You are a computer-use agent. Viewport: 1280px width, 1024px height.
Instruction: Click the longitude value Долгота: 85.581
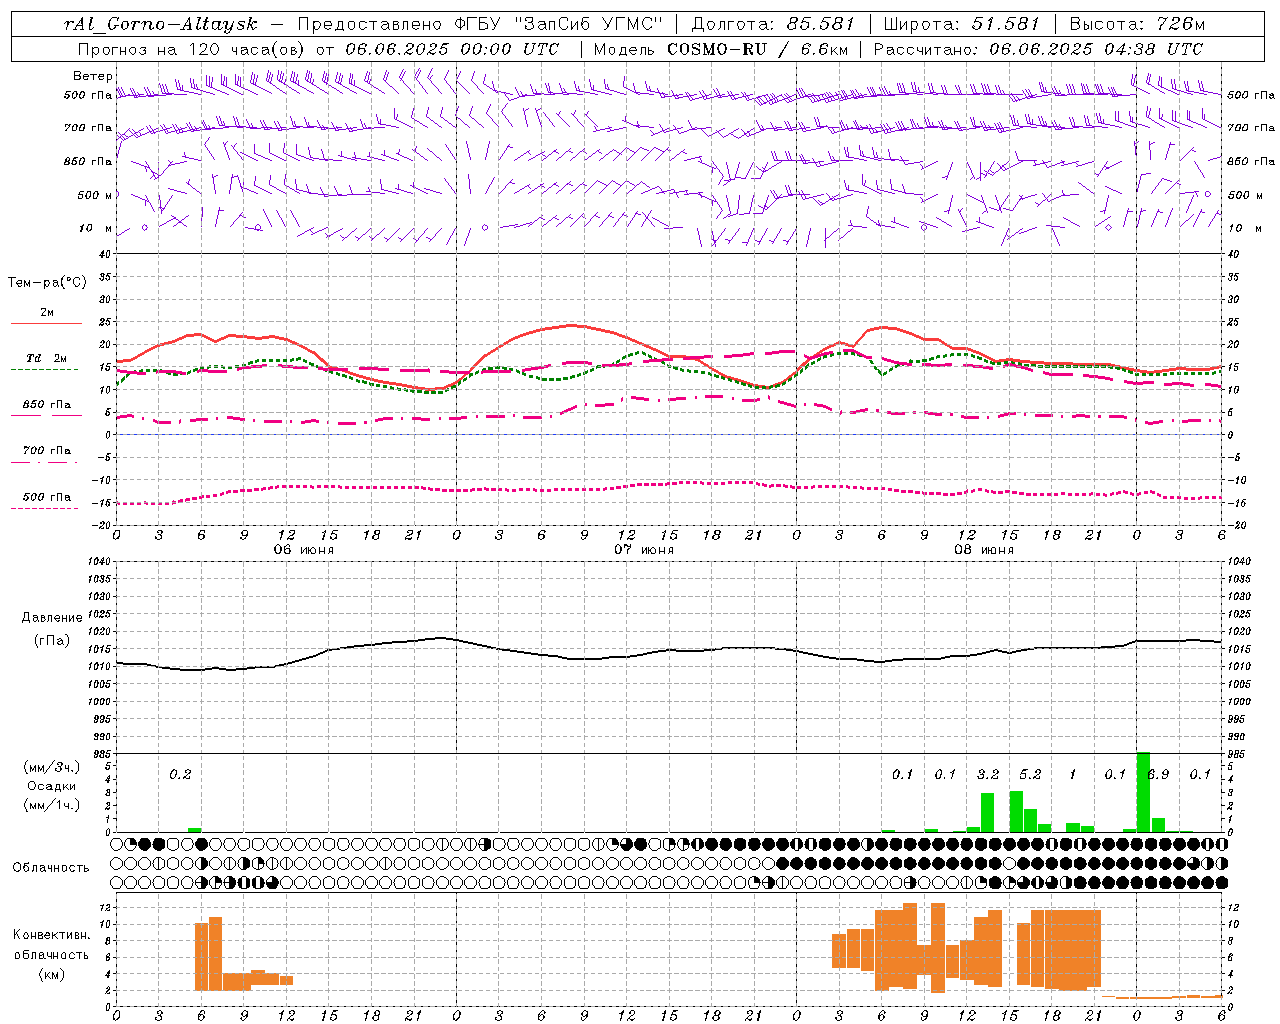click(x=773, y=24)
